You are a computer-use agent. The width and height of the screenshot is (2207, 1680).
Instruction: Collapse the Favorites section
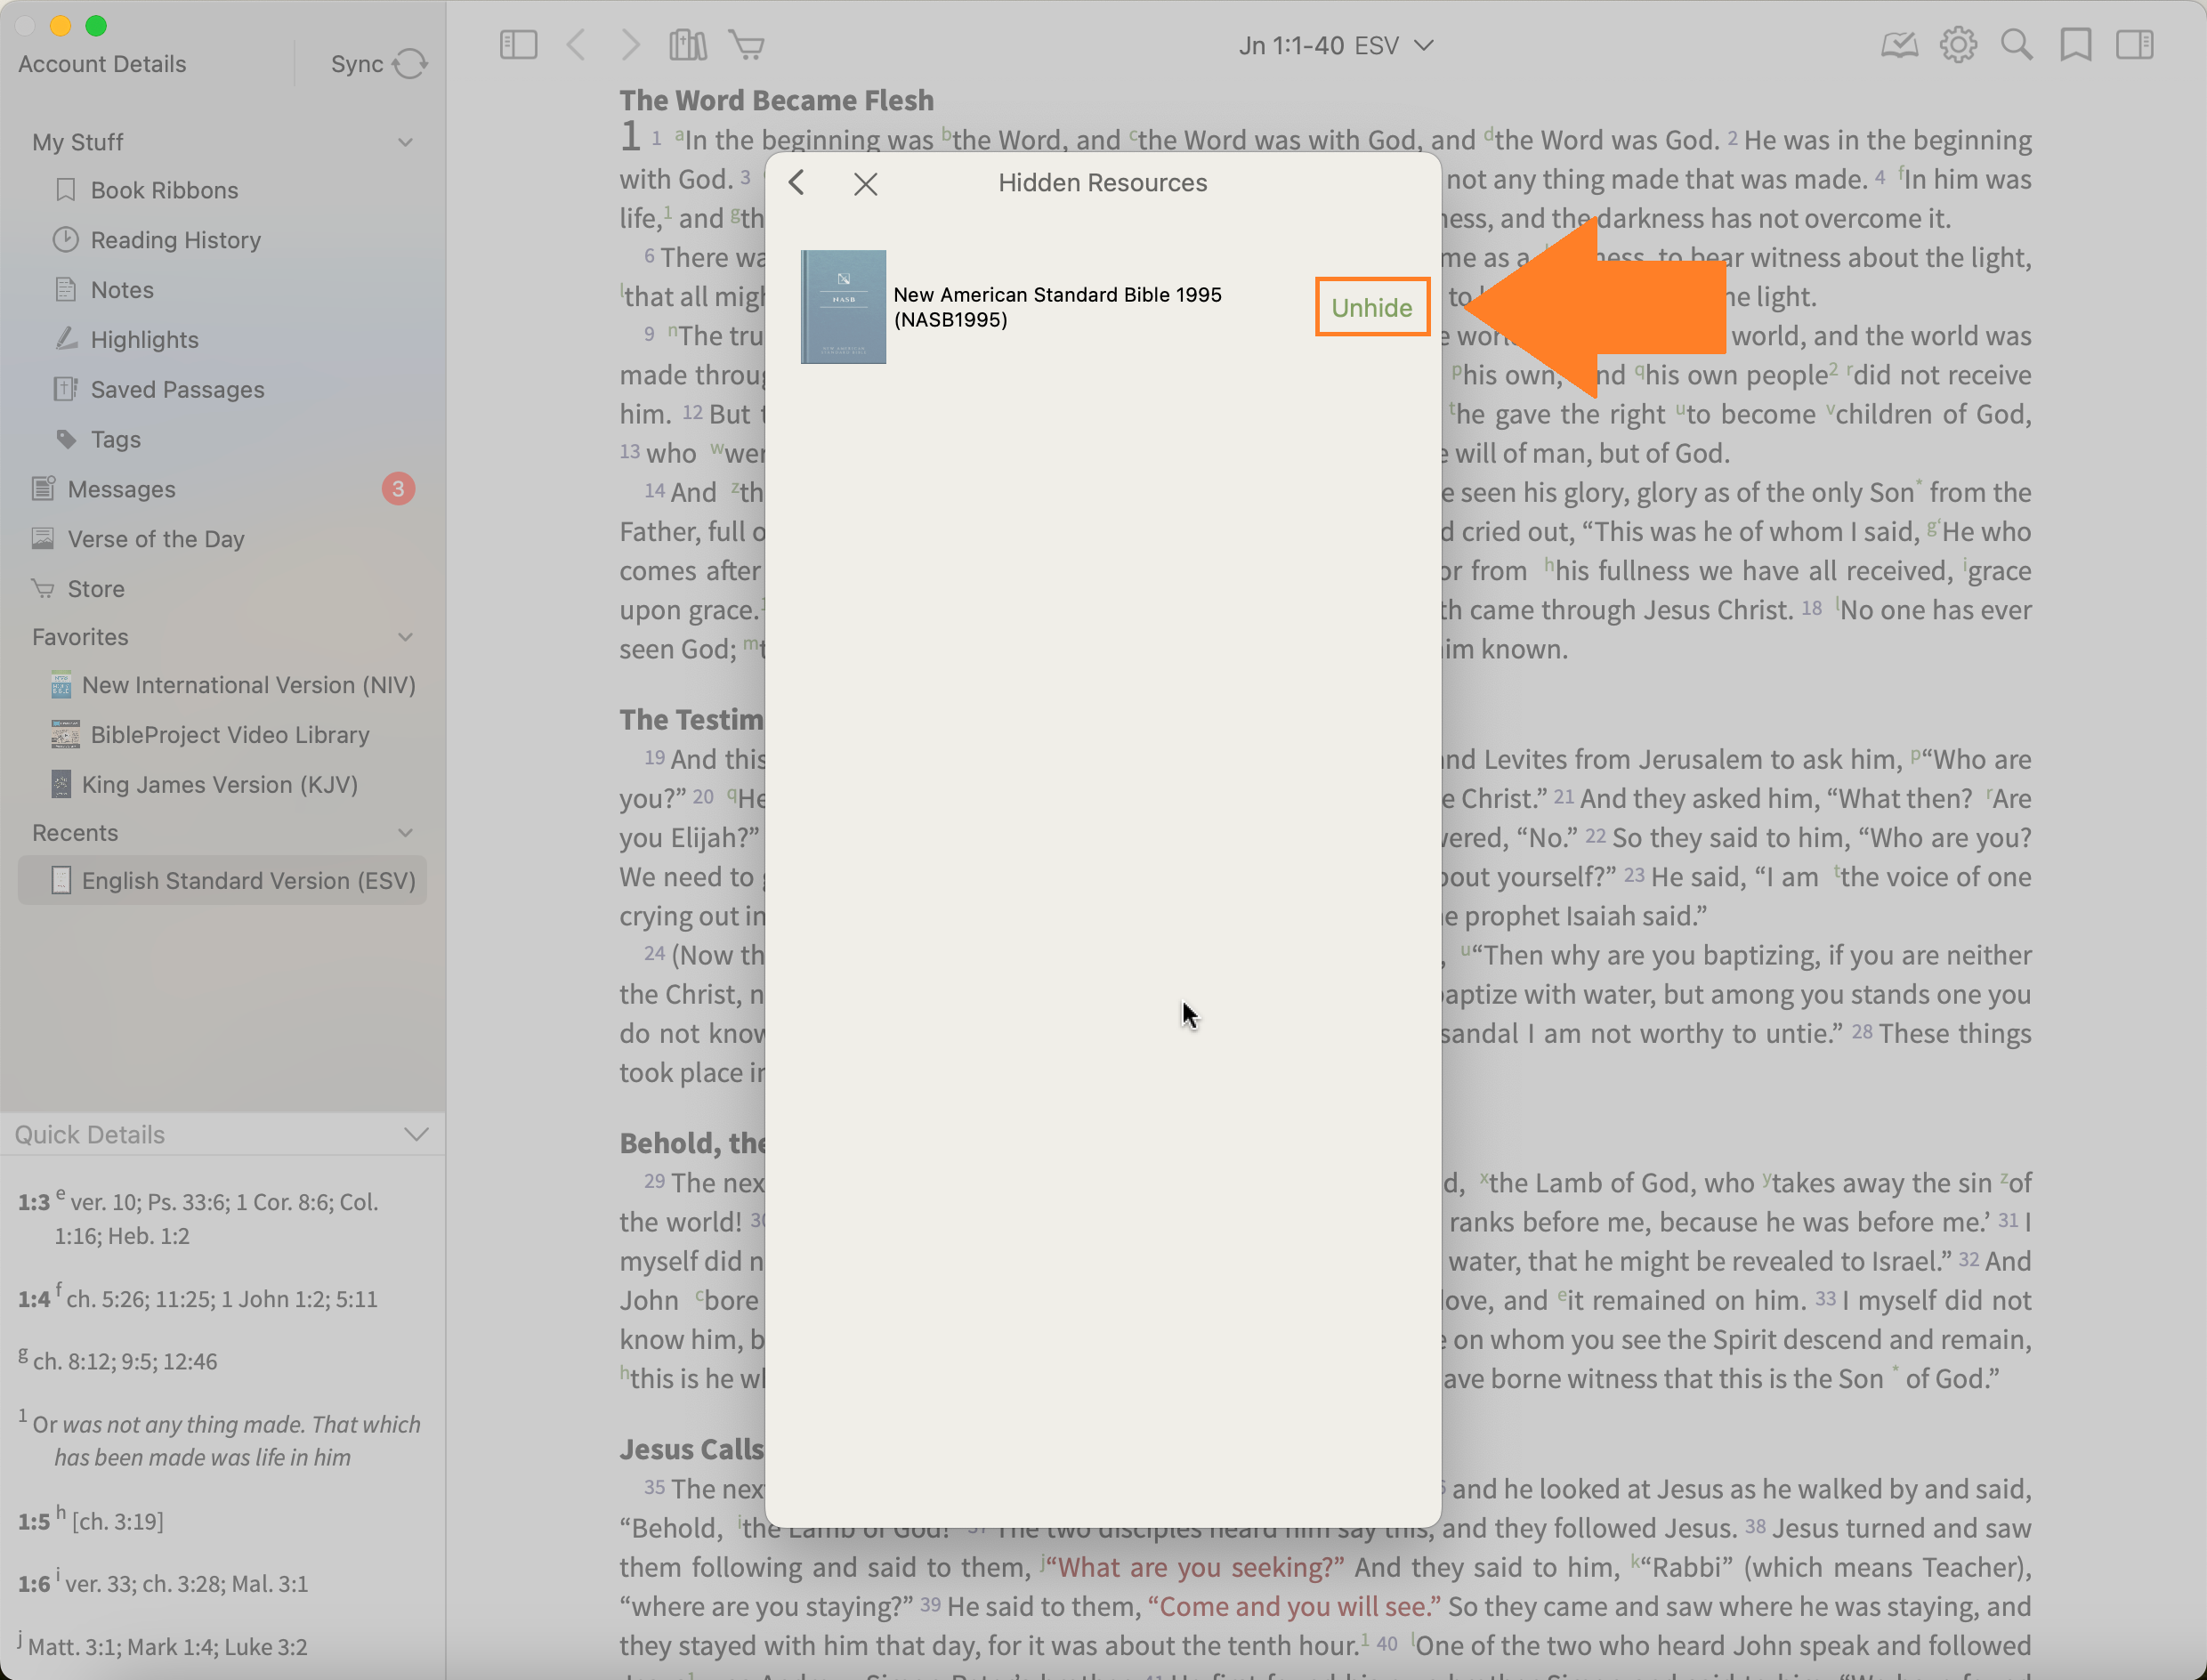point(405,637)
